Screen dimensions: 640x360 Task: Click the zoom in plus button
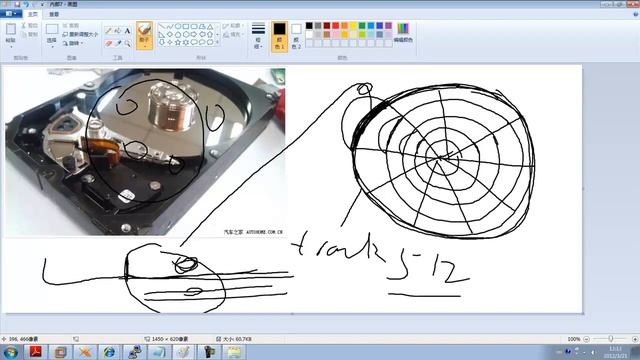tap(635, 339)
